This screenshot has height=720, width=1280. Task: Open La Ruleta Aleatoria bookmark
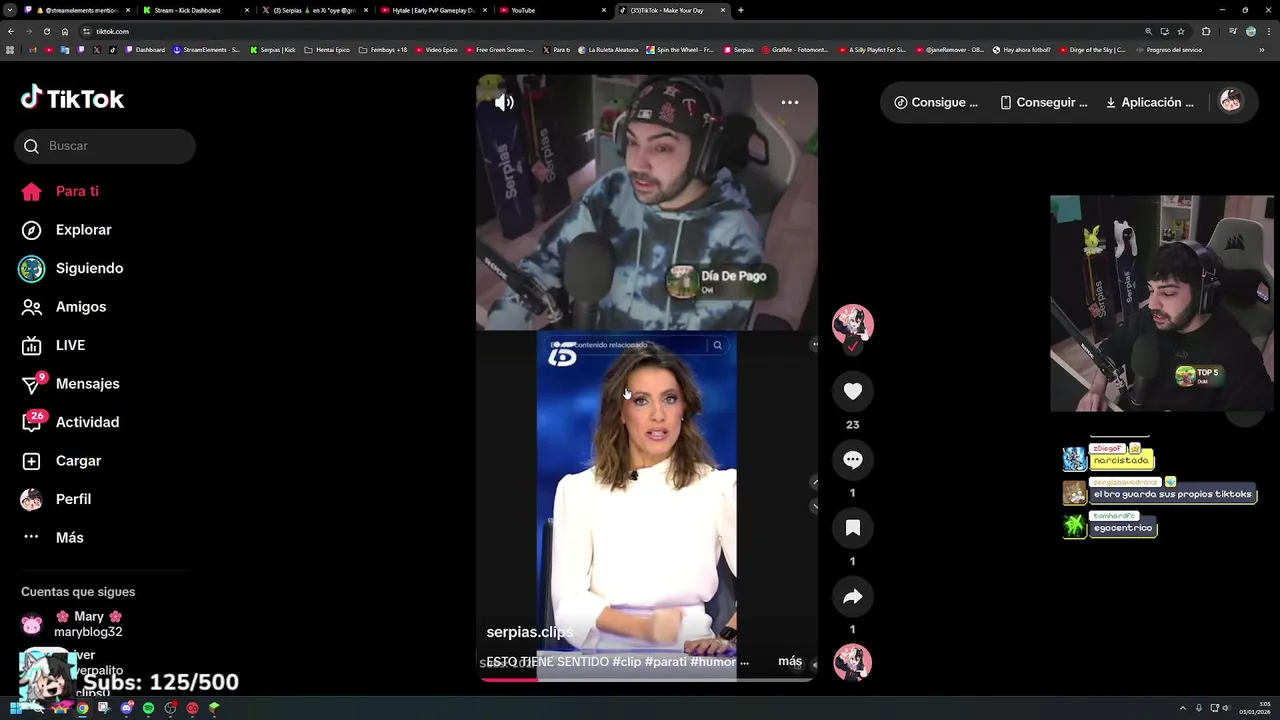609,50
